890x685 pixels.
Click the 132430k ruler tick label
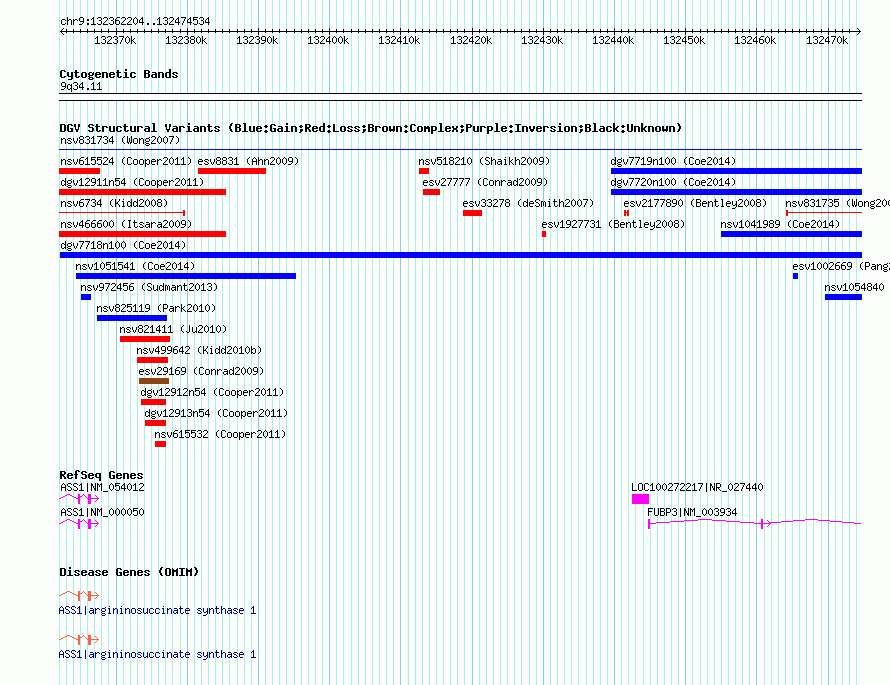click(x=542, y=40)
